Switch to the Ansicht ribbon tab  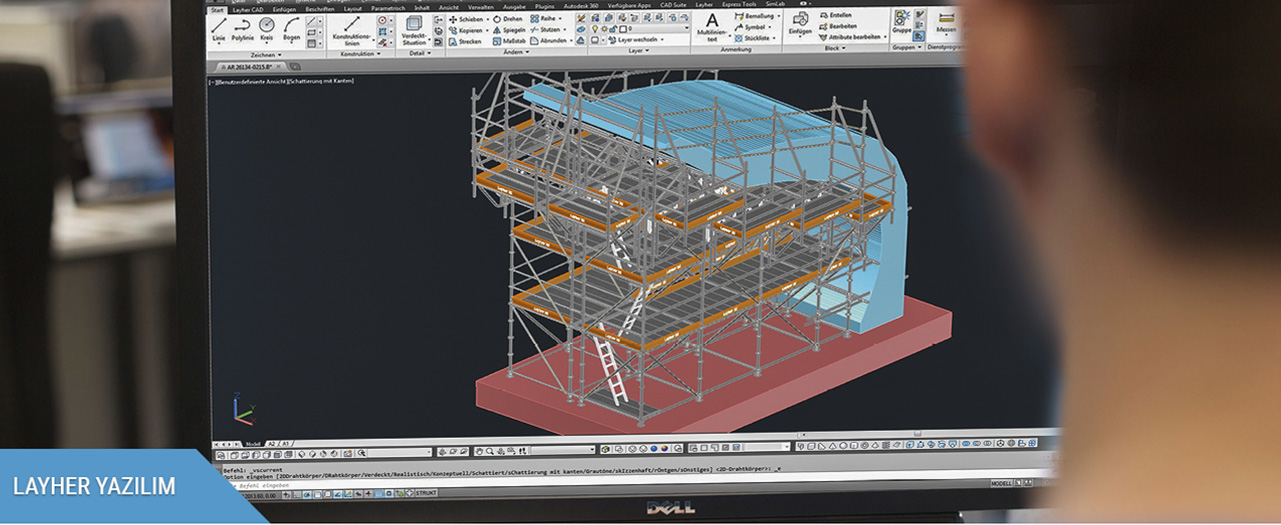[449, 7]
